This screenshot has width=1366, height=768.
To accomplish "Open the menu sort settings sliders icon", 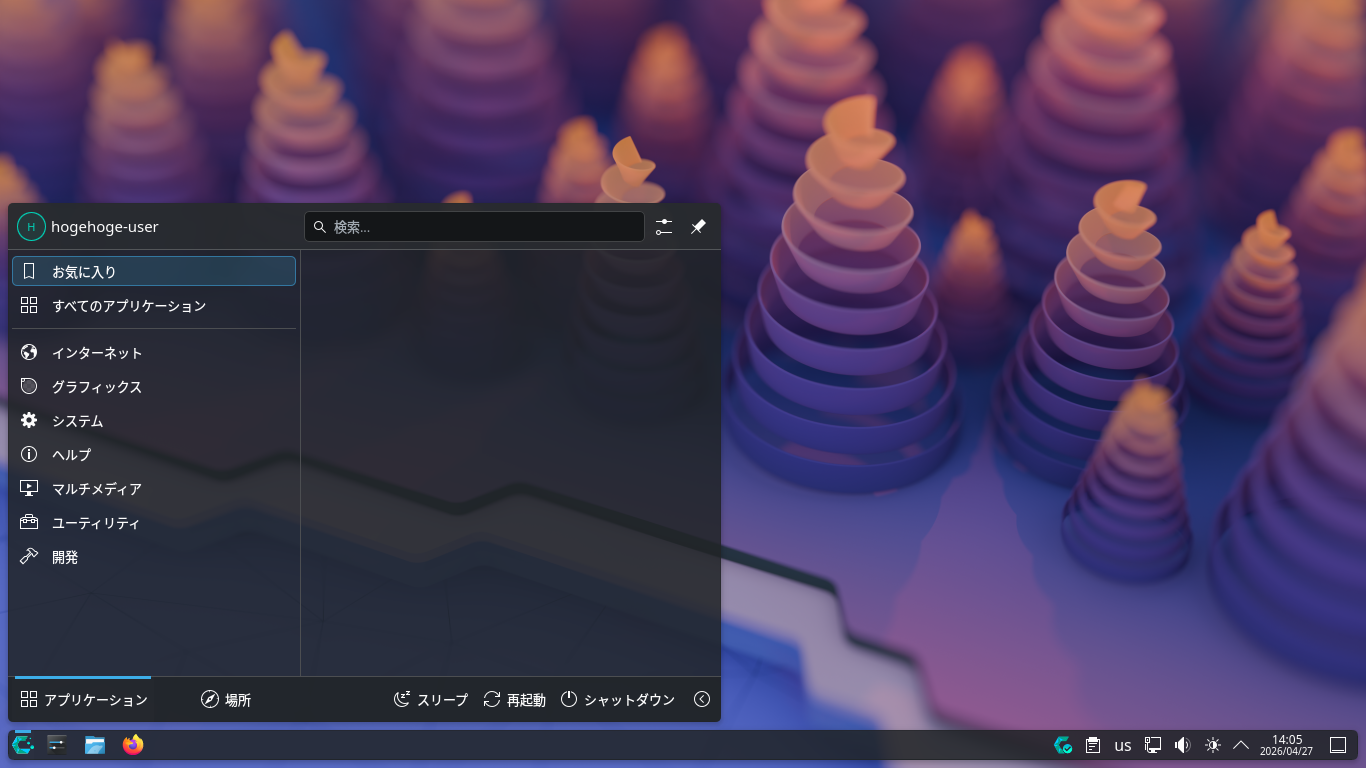I will click(x=663, y=226).
